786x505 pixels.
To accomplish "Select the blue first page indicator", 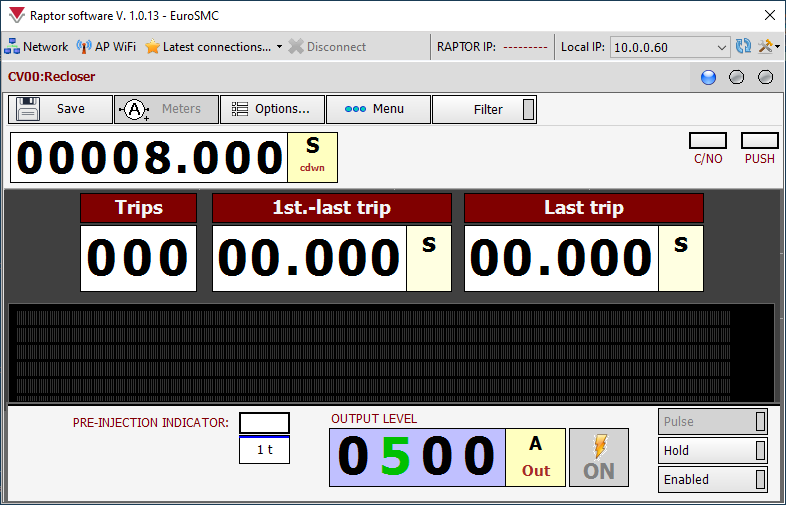I will [708, 77].
